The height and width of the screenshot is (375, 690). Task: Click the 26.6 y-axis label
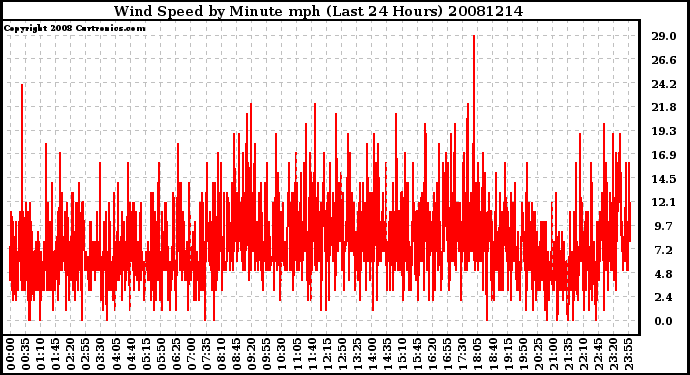point(664,60)
